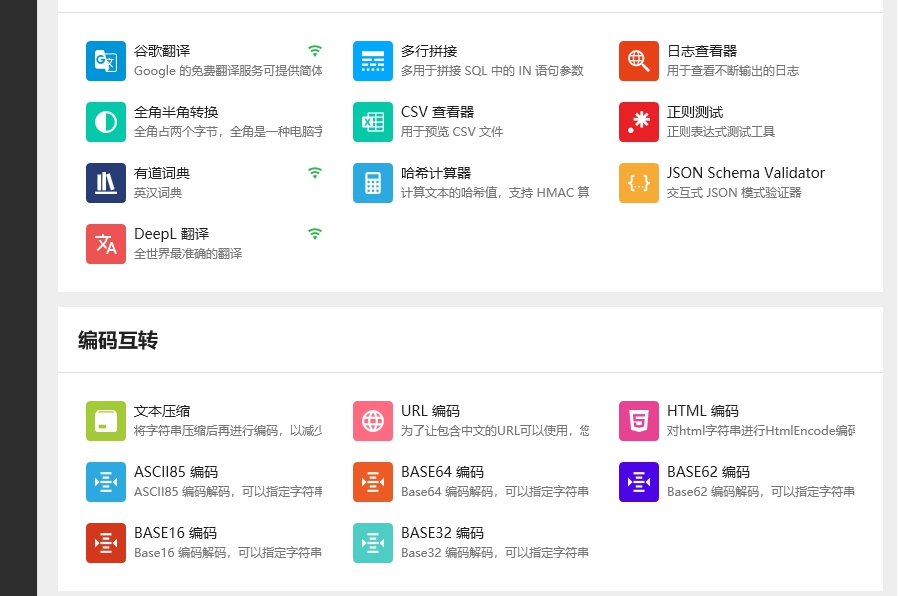Click the BASE16 编码 title text
The width and height of the screenshot is (898, 596).
(175, 532)
